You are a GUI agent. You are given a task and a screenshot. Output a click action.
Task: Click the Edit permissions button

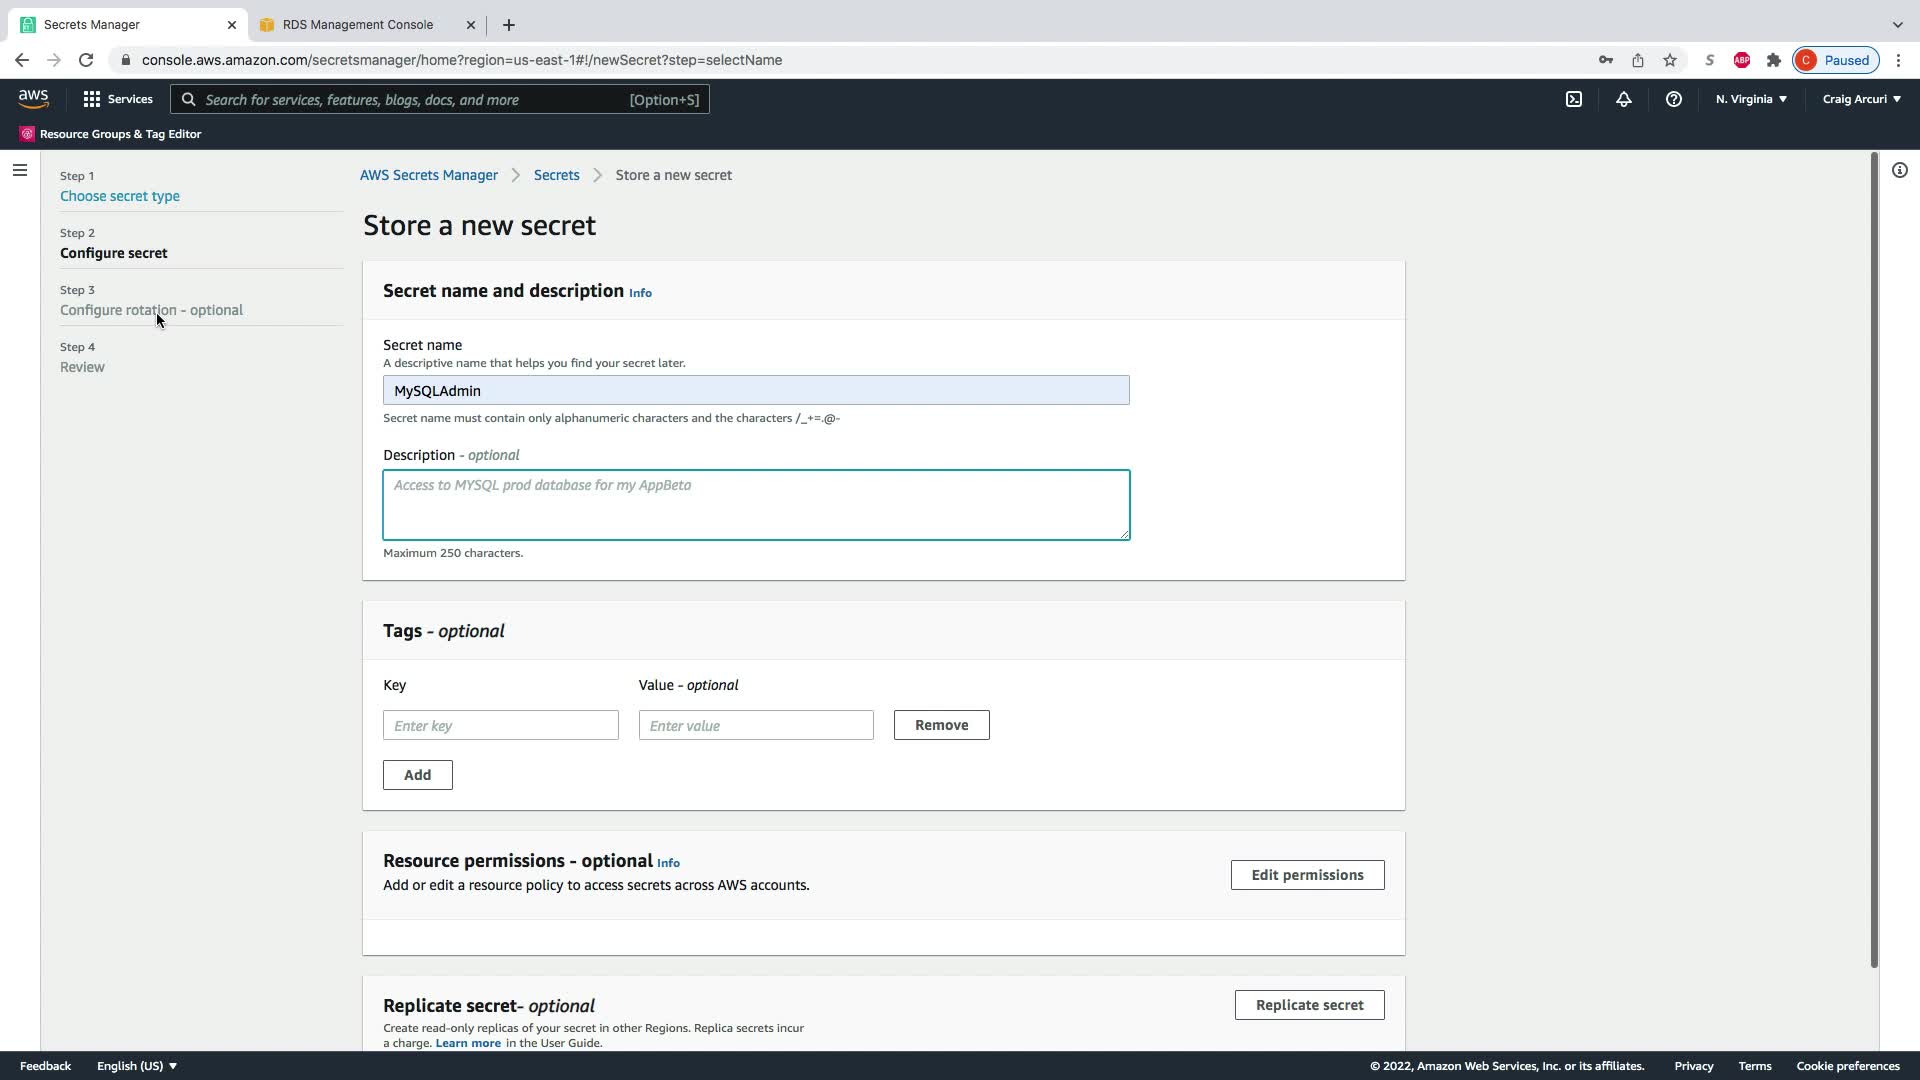pos(1307,875)
